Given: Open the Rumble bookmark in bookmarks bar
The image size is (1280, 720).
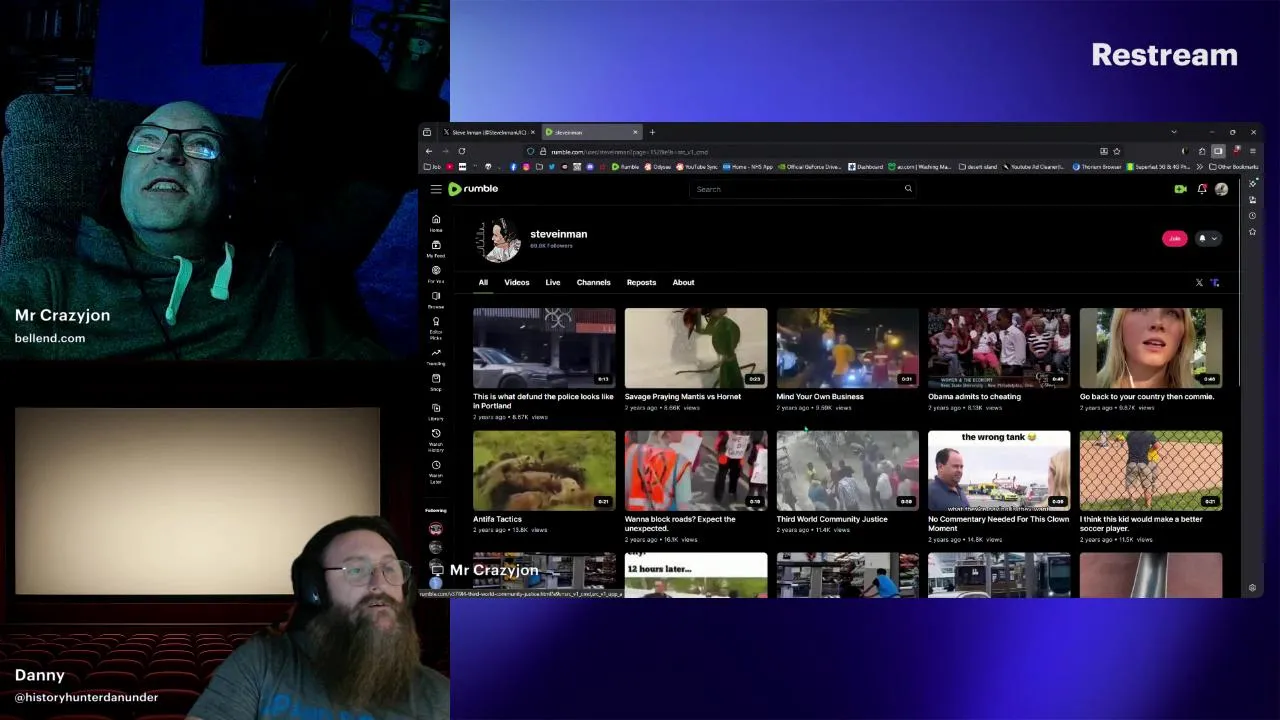Looking at the screenshot, I should [x=625, y=167].
